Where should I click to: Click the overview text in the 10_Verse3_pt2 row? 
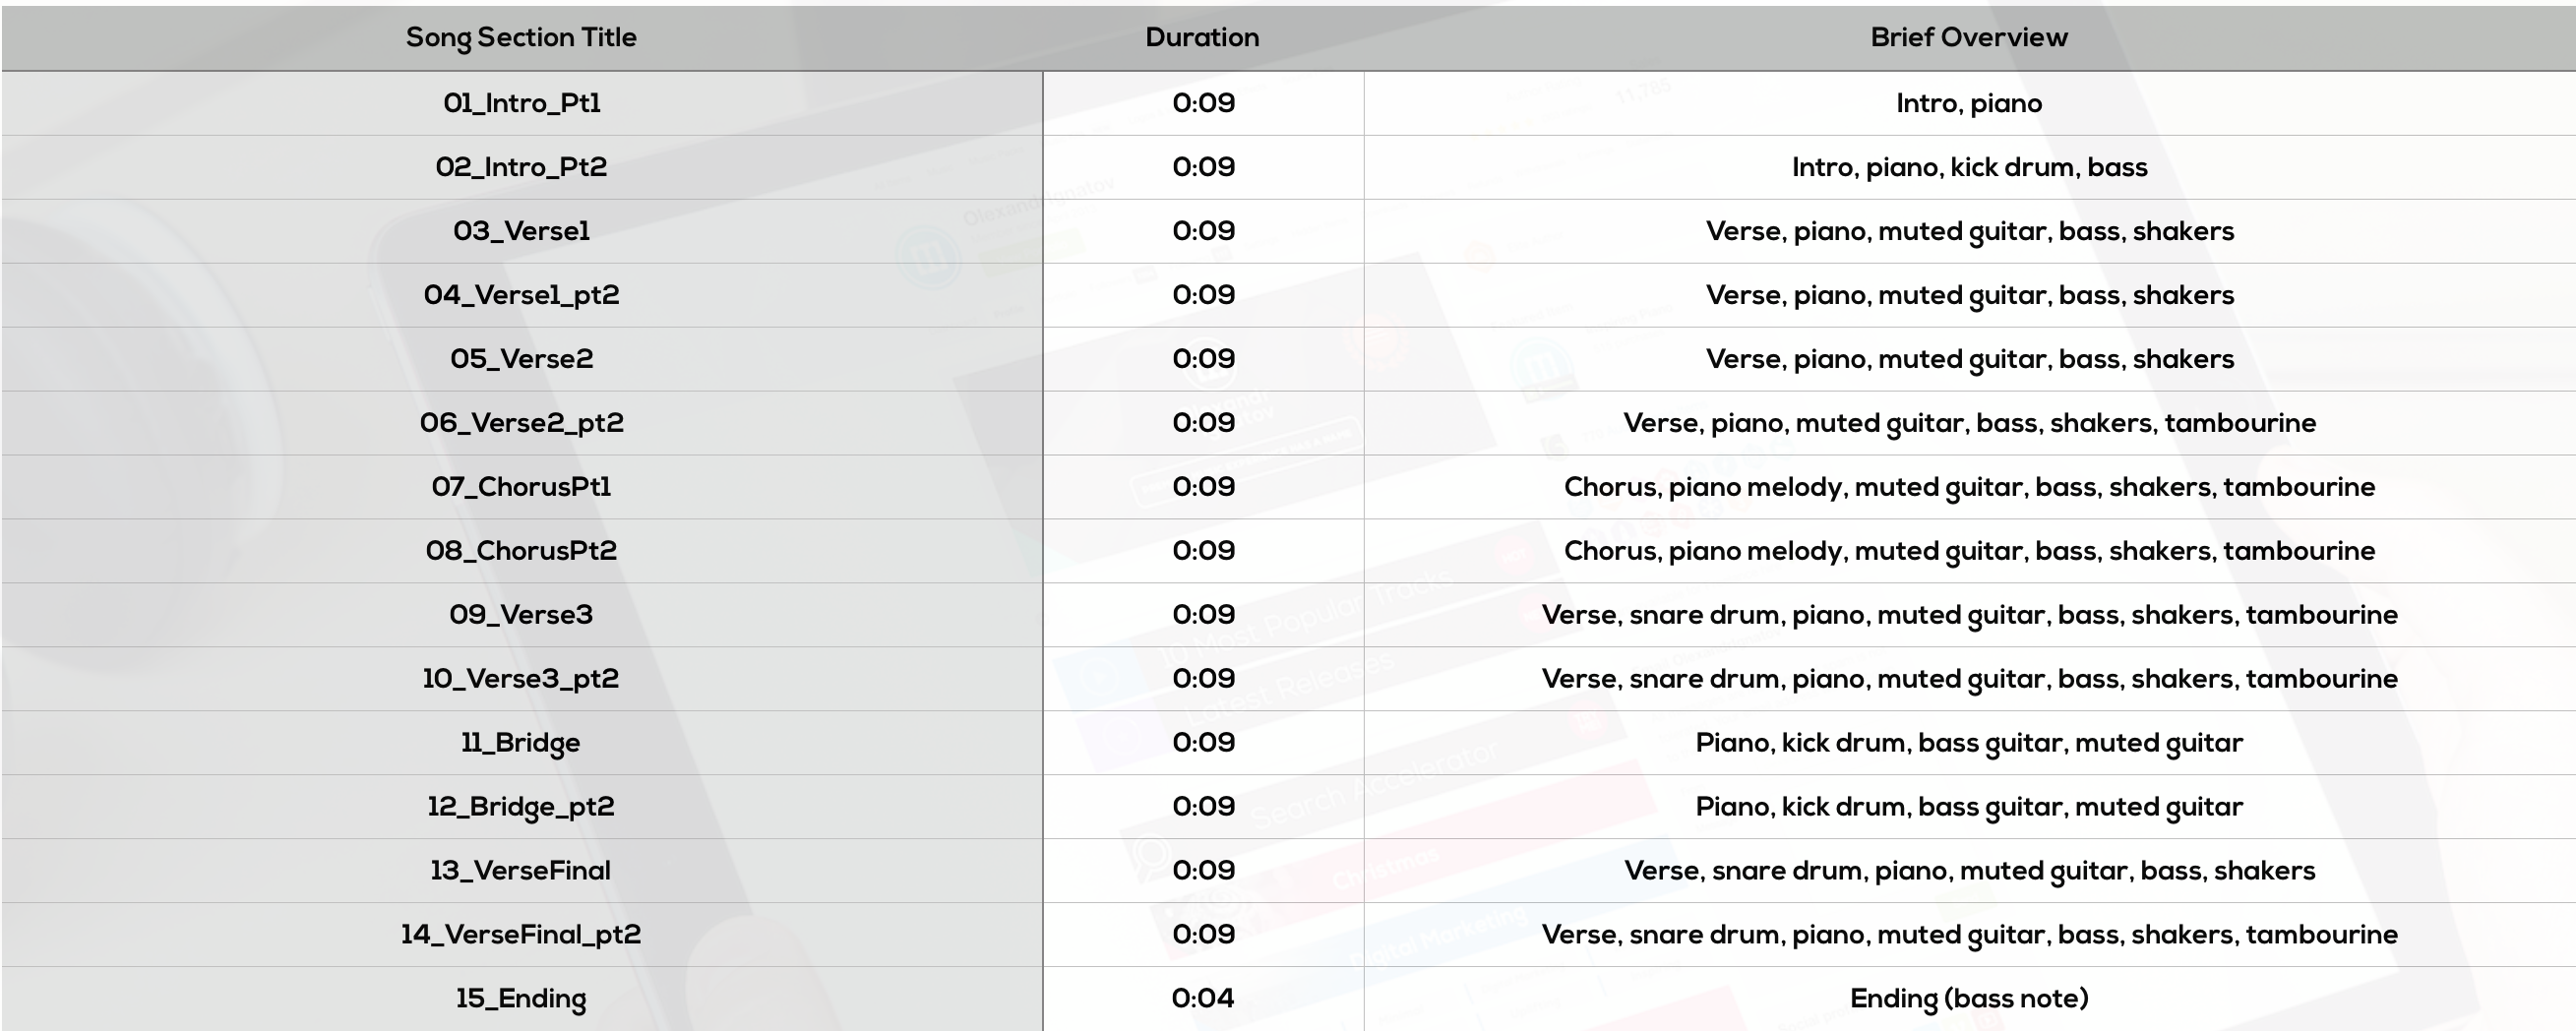coord(1969,680)
